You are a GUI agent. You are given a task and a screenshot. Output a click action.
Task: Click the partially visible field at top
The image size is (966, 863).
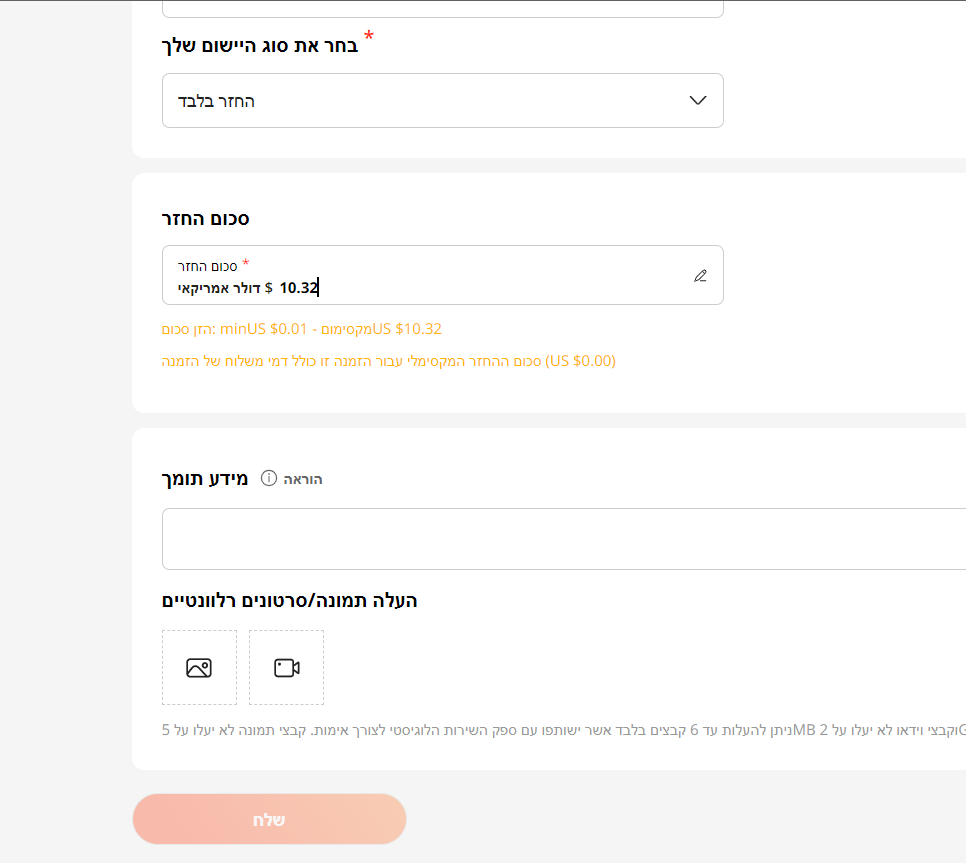click(442, 8)
